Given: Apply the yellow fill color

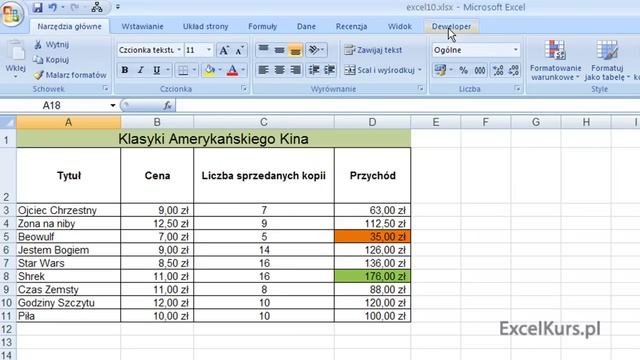Looking at the screenshot, I should coord(210,70).
